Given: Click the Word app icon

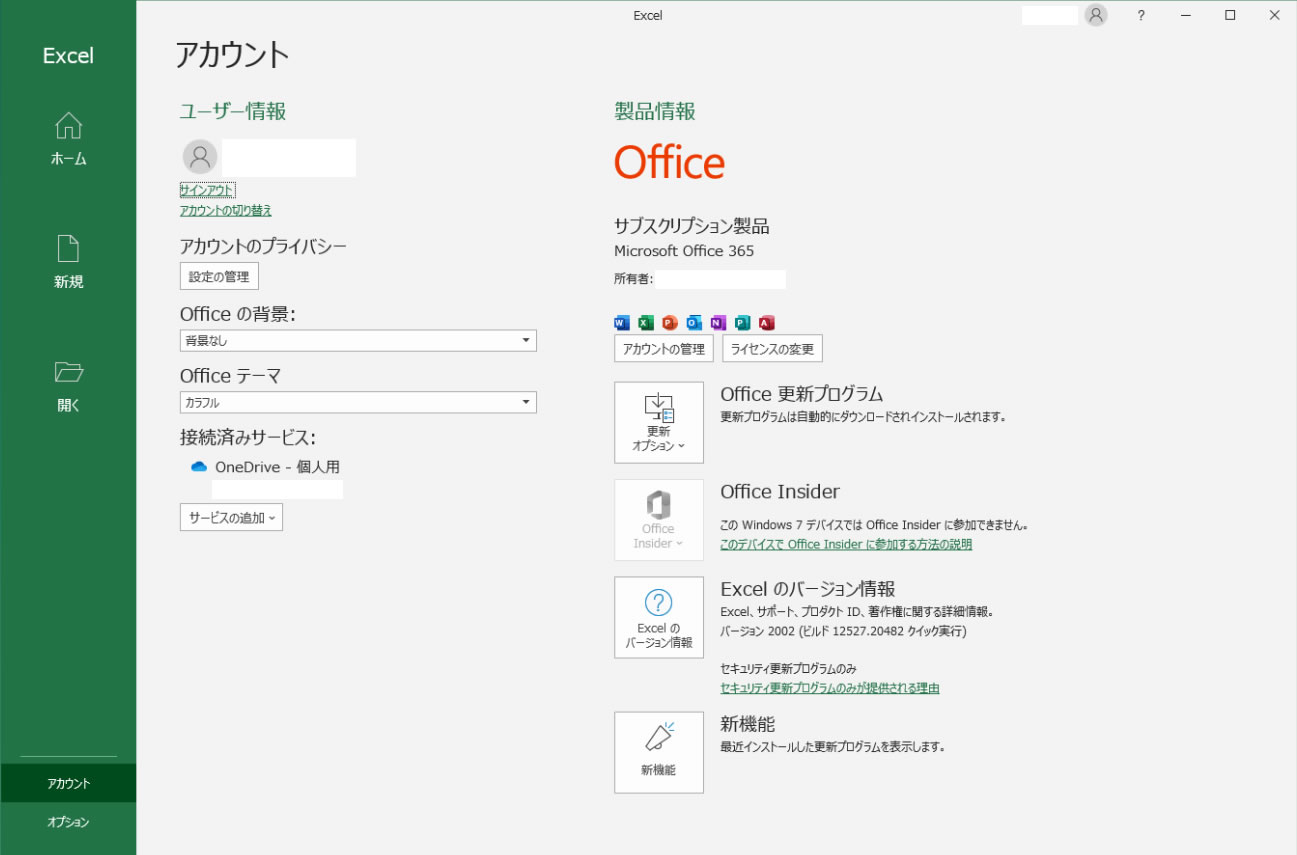Looking at the screenshot, I should click(x=622, y=322).
